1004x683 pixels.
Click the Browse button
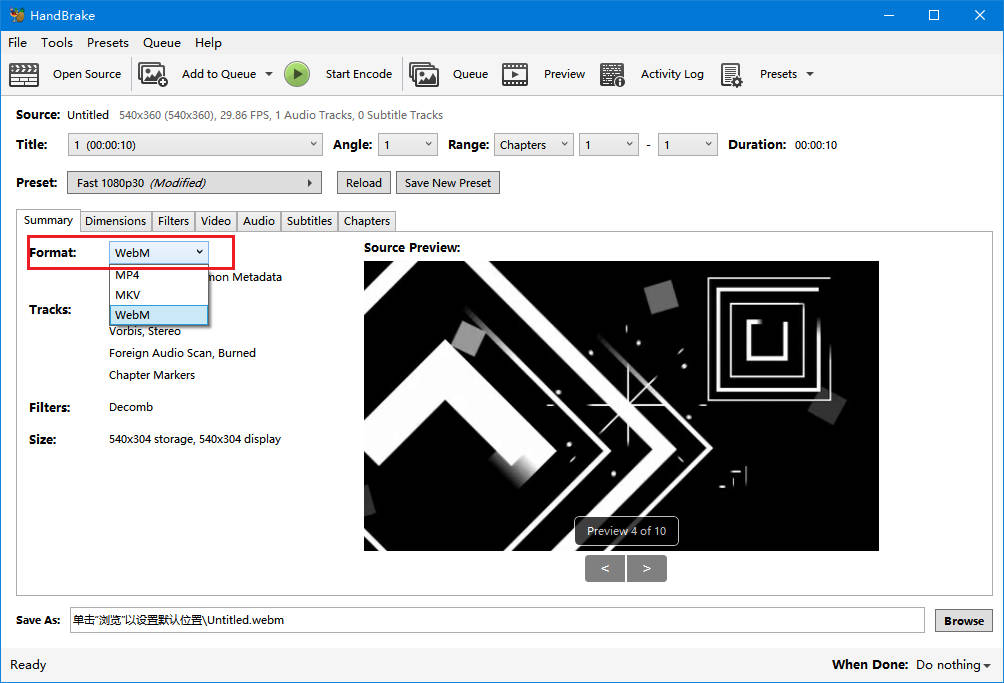(x=964, y=620)
